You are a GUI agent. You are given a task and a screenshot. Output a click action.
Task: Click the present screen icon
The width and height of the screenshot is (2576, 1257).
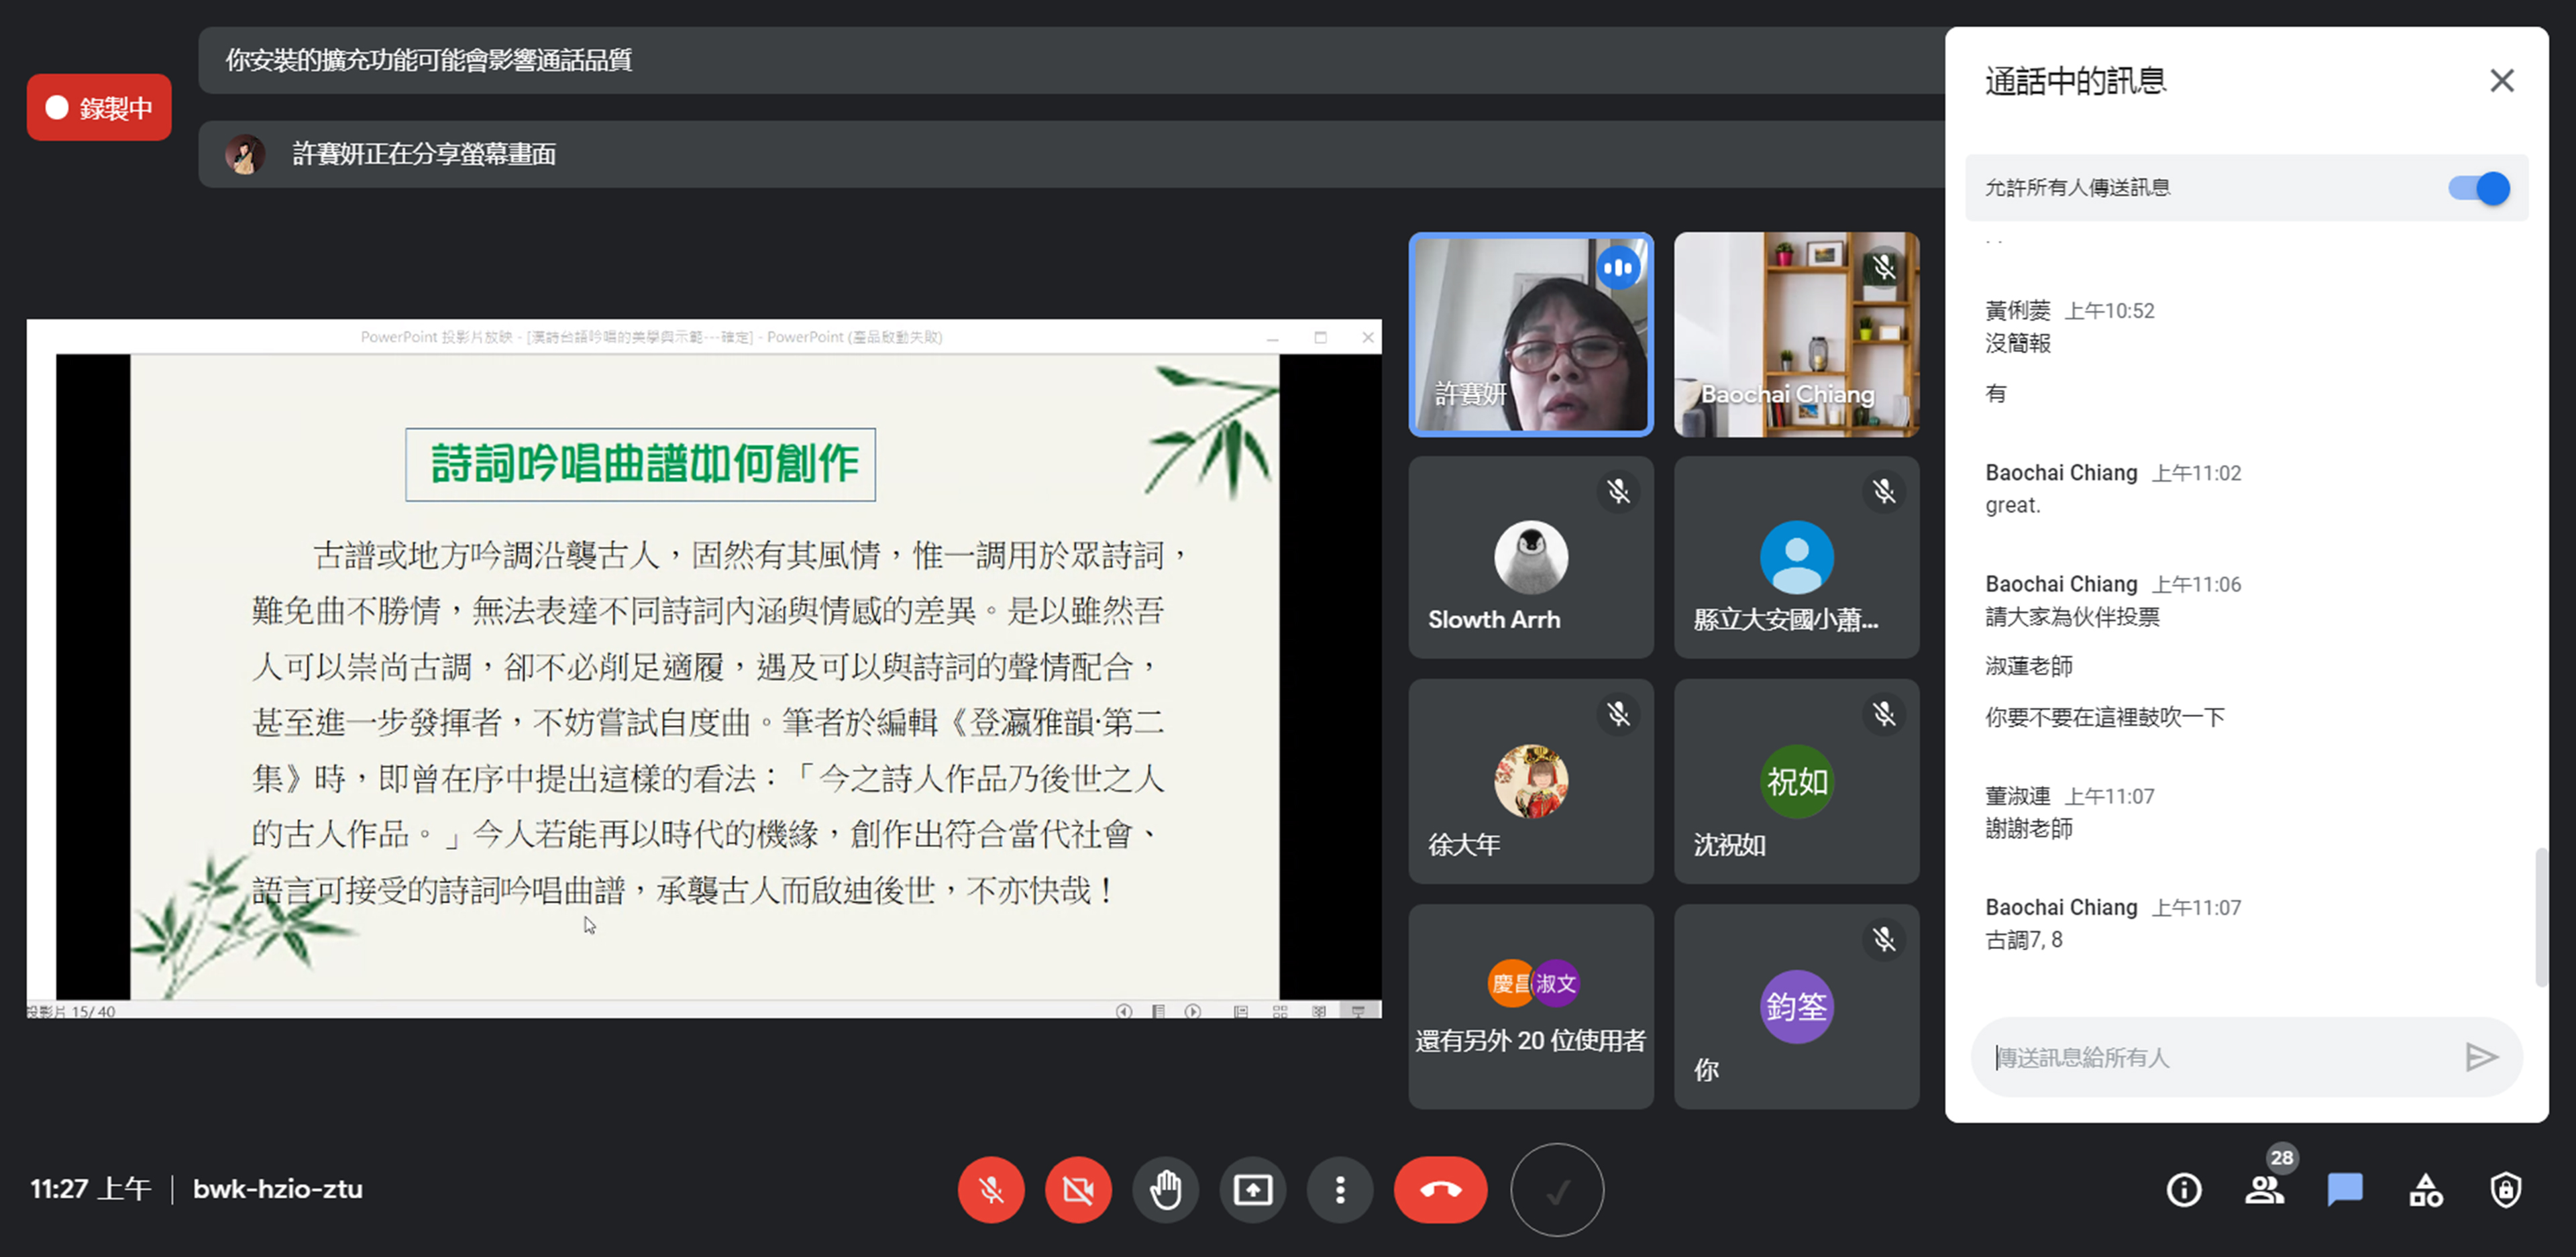pyautogui.click(x=1252, y=1189)
